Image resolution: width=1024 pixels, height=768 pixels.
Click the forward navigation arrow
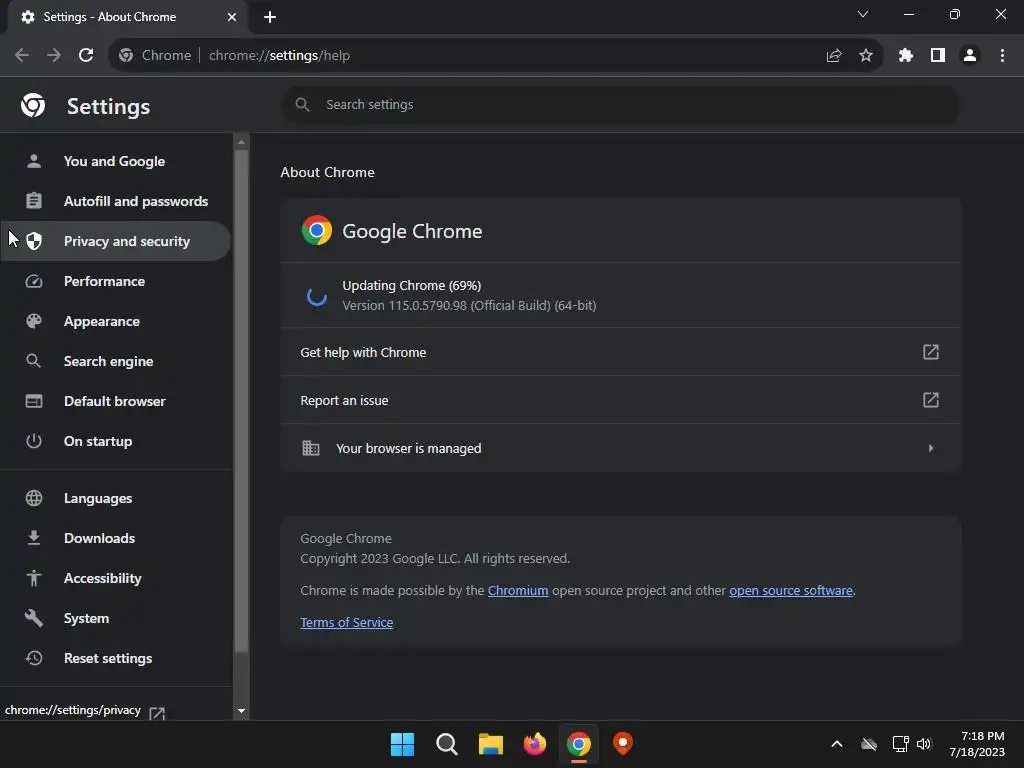[54, 56]
